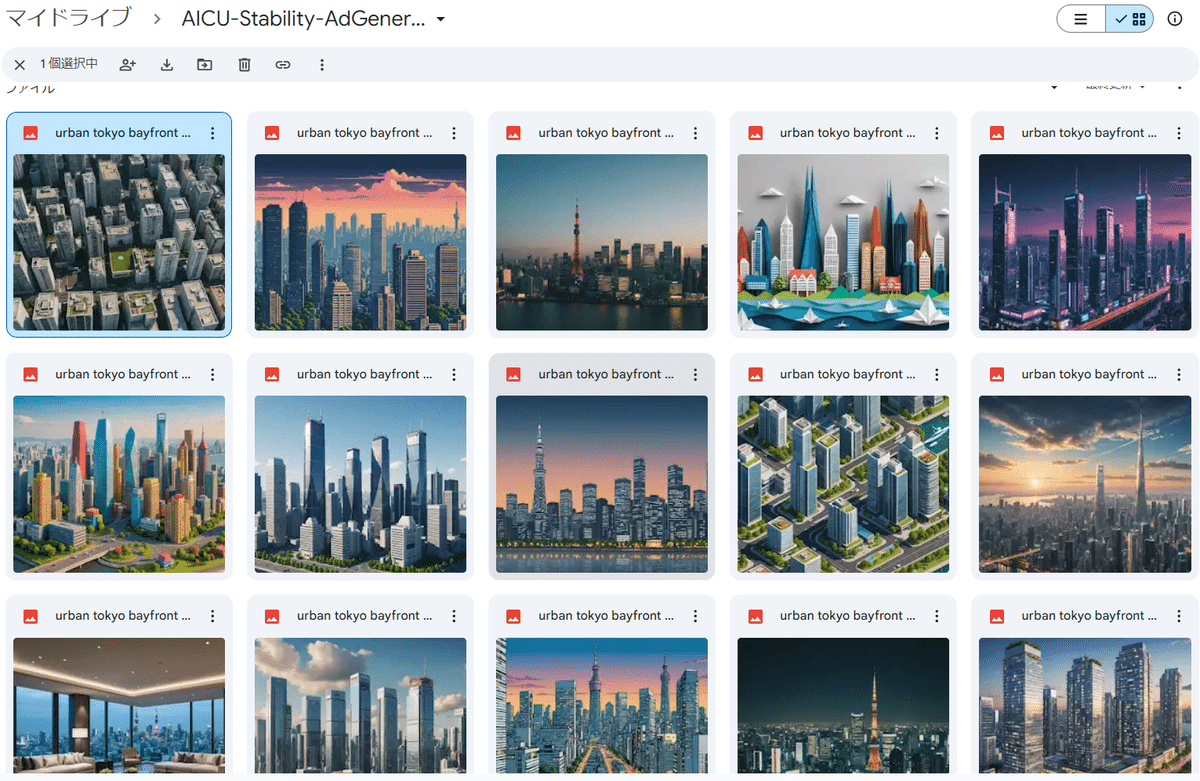Screen dimensions: 1200x781
Task: Open more menu on blue glass skyscrapers card
Action: tap(454, 375)
